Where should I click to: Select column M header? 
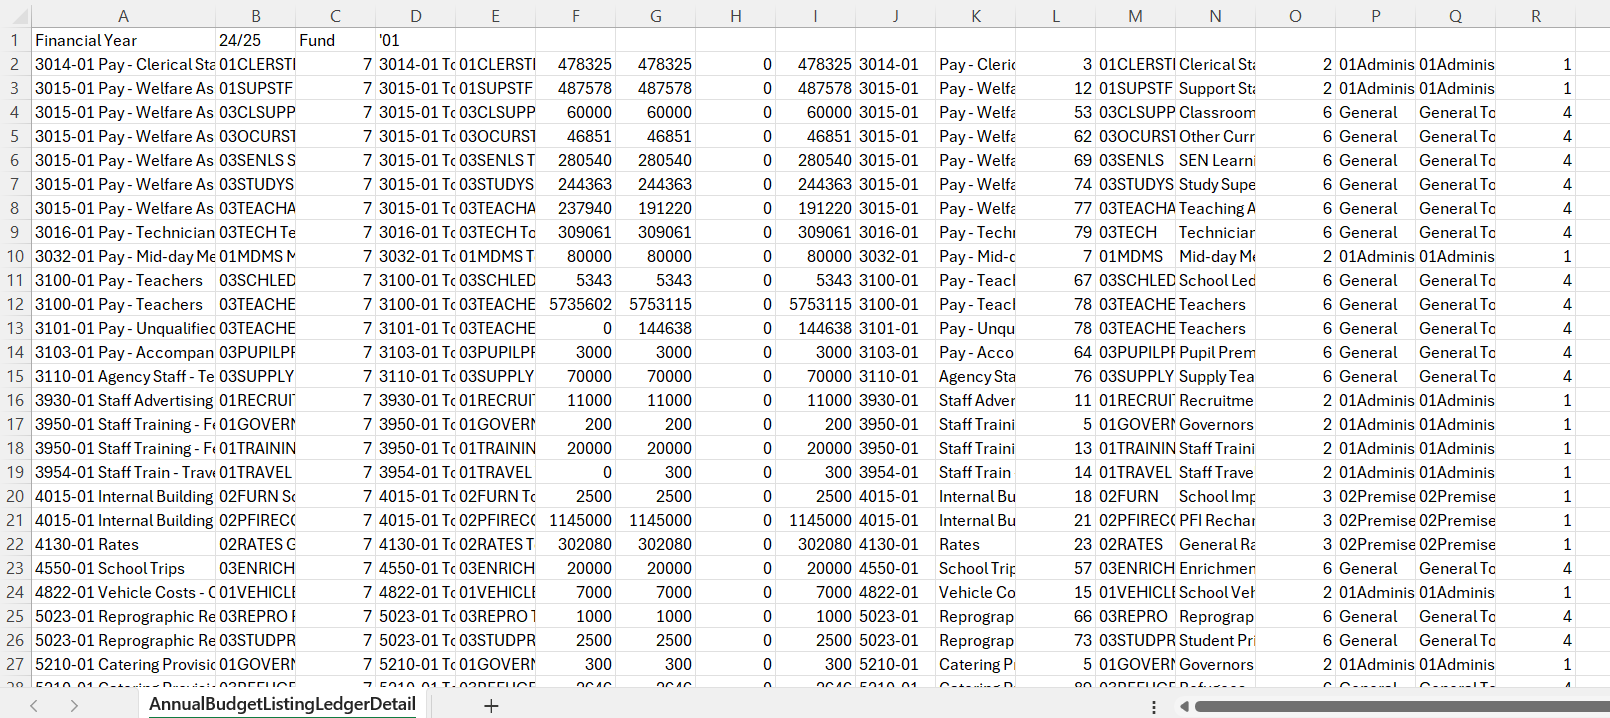point(1135,16)
